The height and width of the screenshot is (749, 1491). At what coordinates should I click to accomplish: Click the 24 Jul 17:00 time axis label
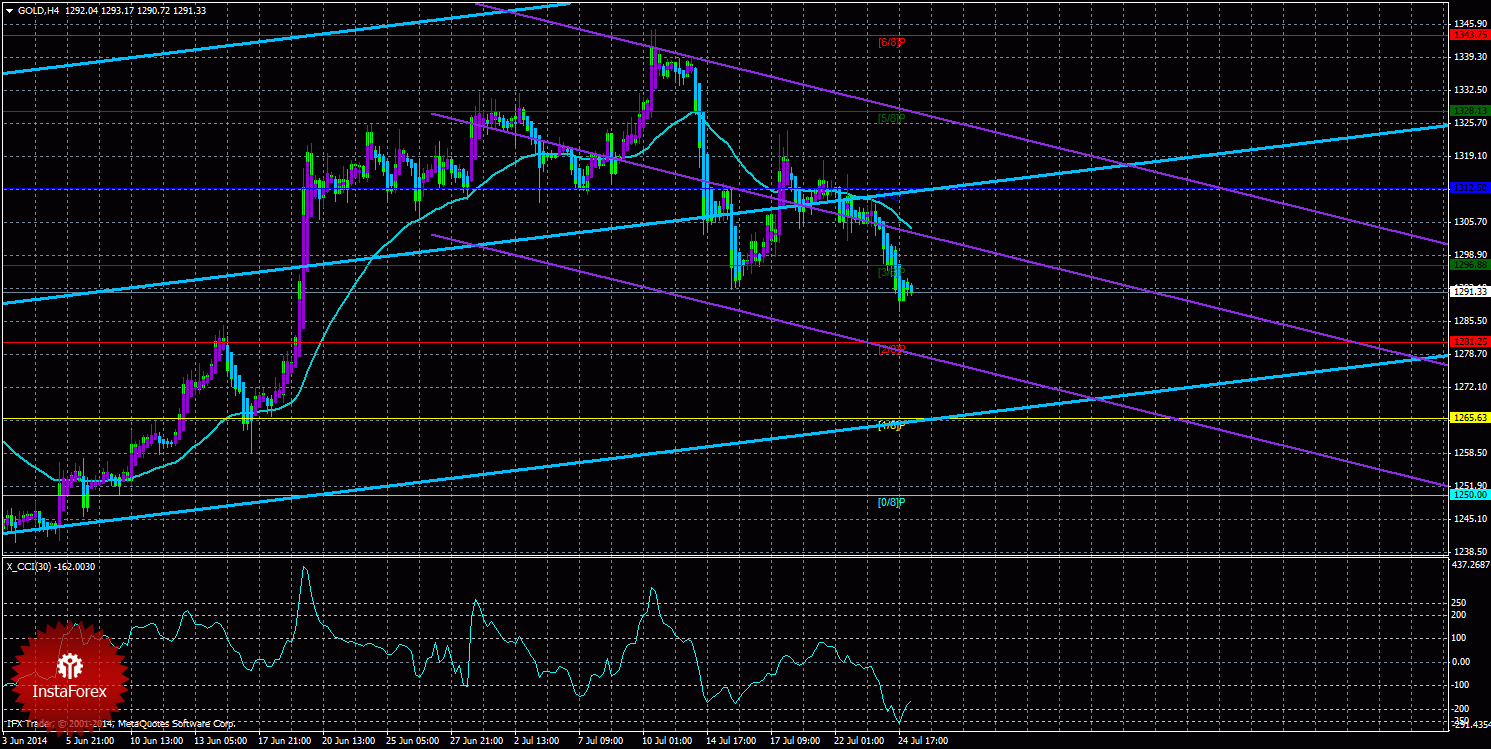(x=923, y=741)
